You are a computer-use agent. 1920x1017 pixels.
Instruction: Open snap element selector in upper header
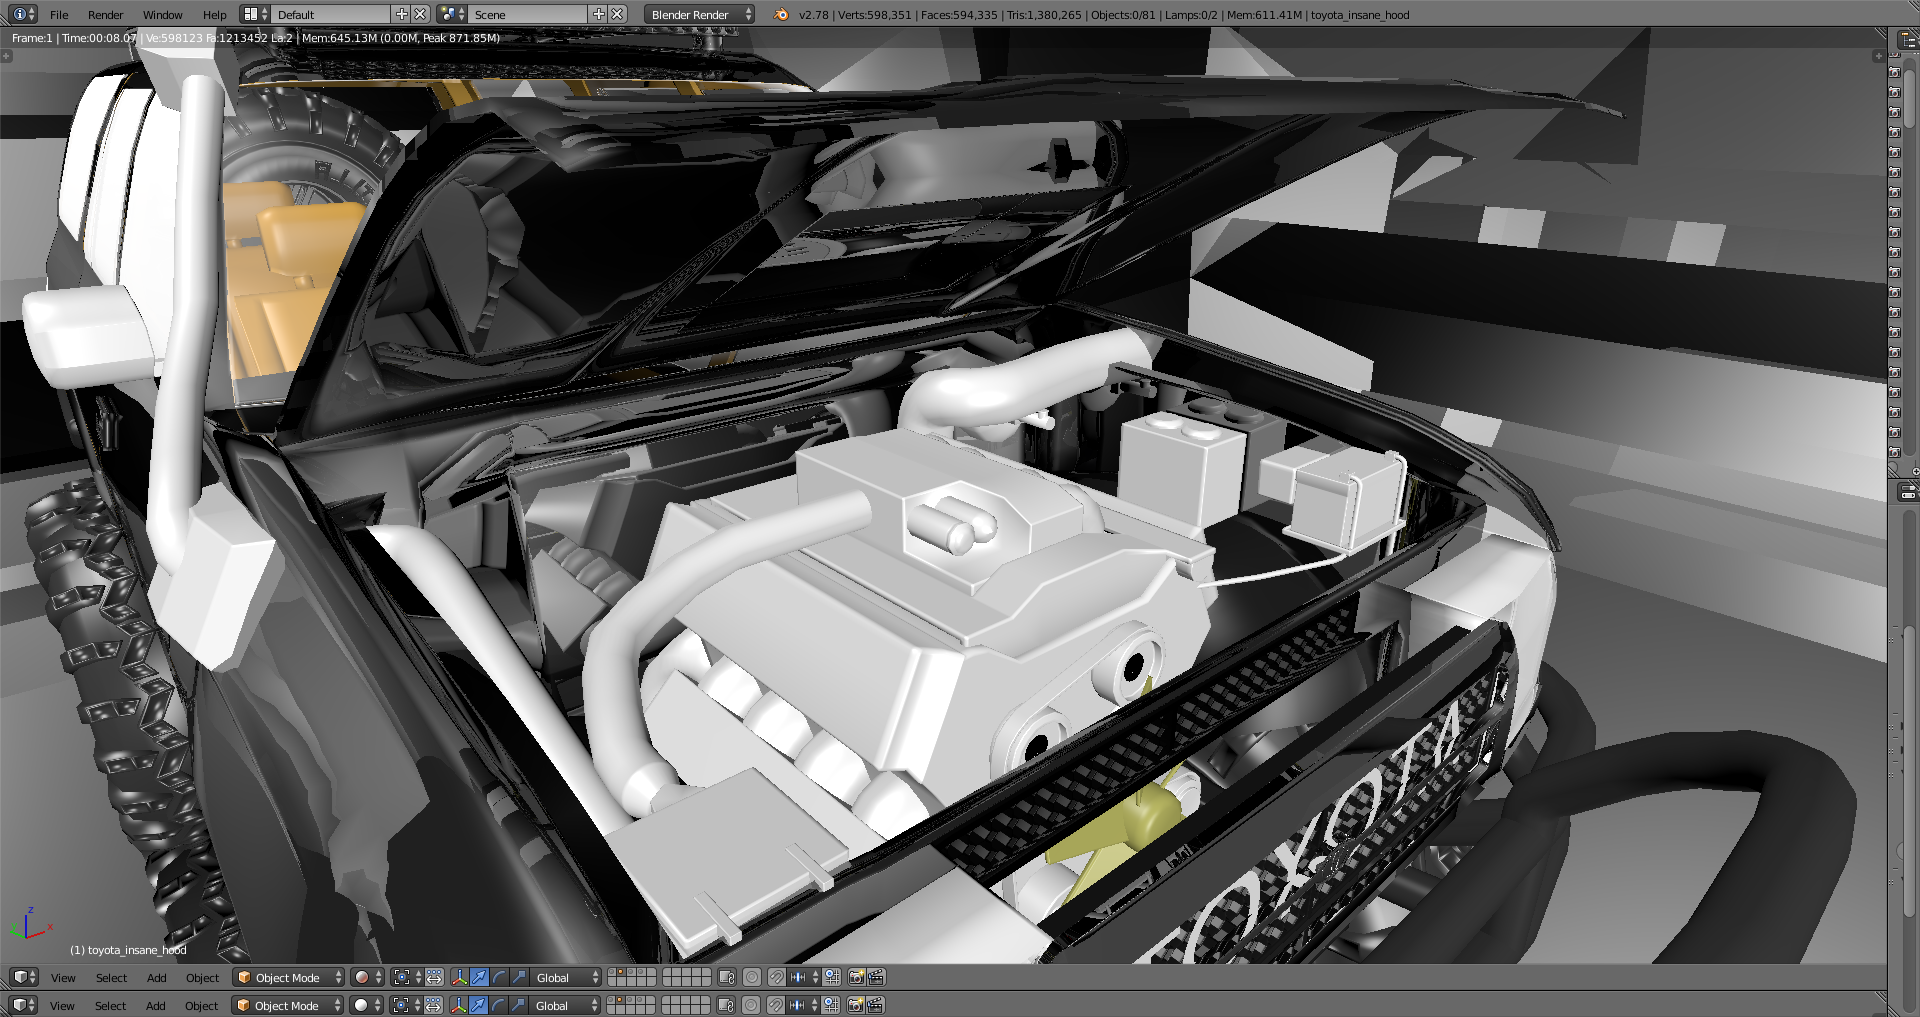coord(804,977)
